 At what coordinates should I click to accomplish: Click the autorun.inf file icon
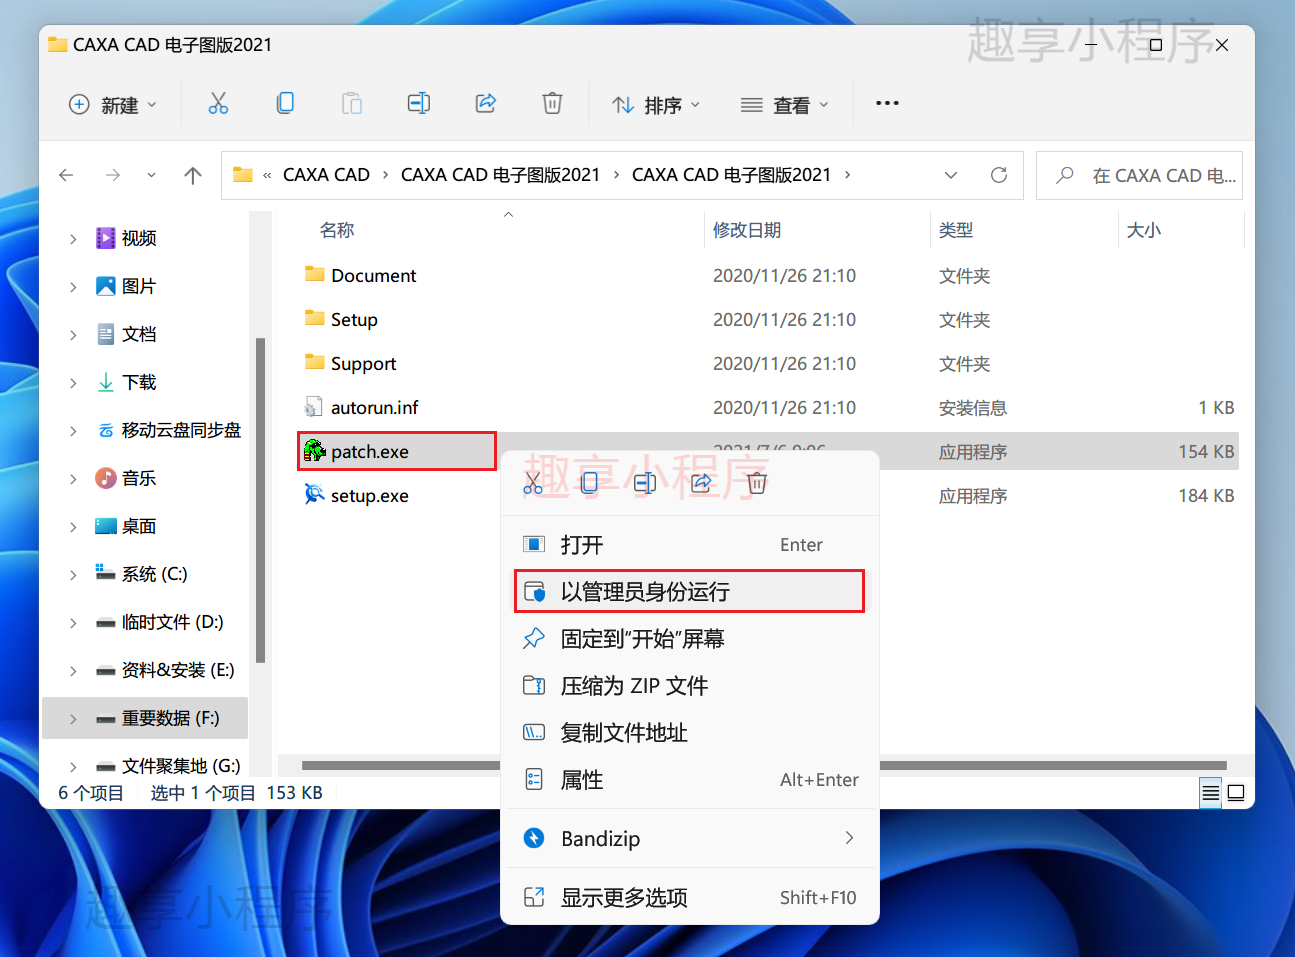(x=315, y=407)
